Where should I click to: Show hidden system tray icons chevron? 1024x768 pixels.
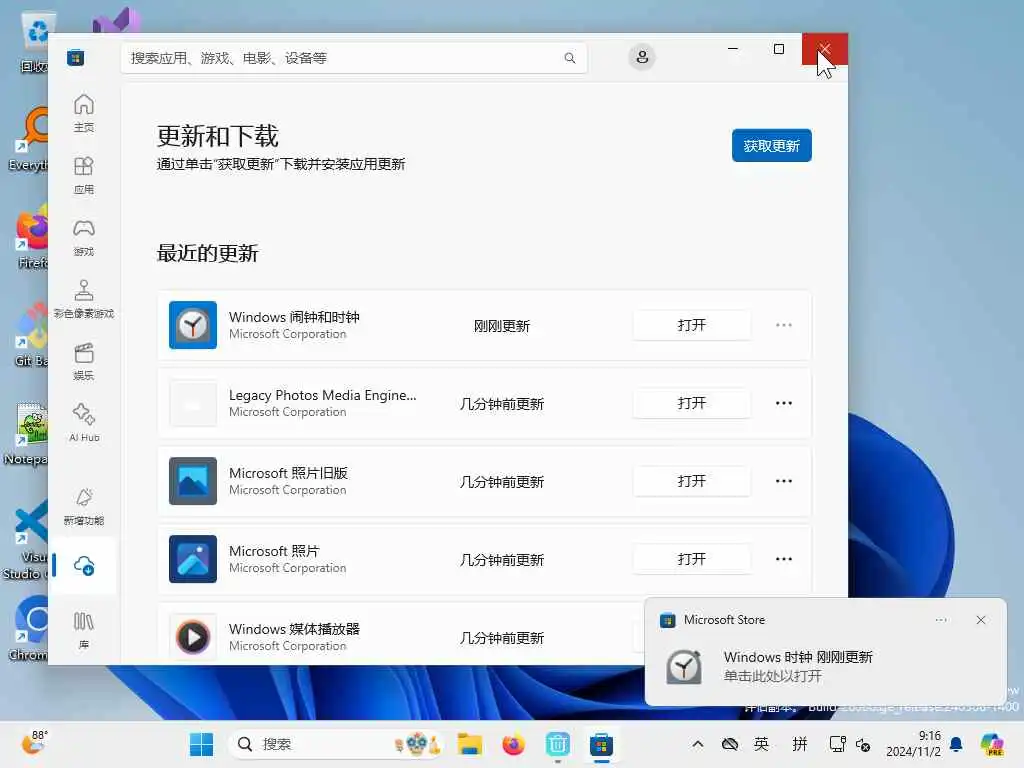click(697, 744)
